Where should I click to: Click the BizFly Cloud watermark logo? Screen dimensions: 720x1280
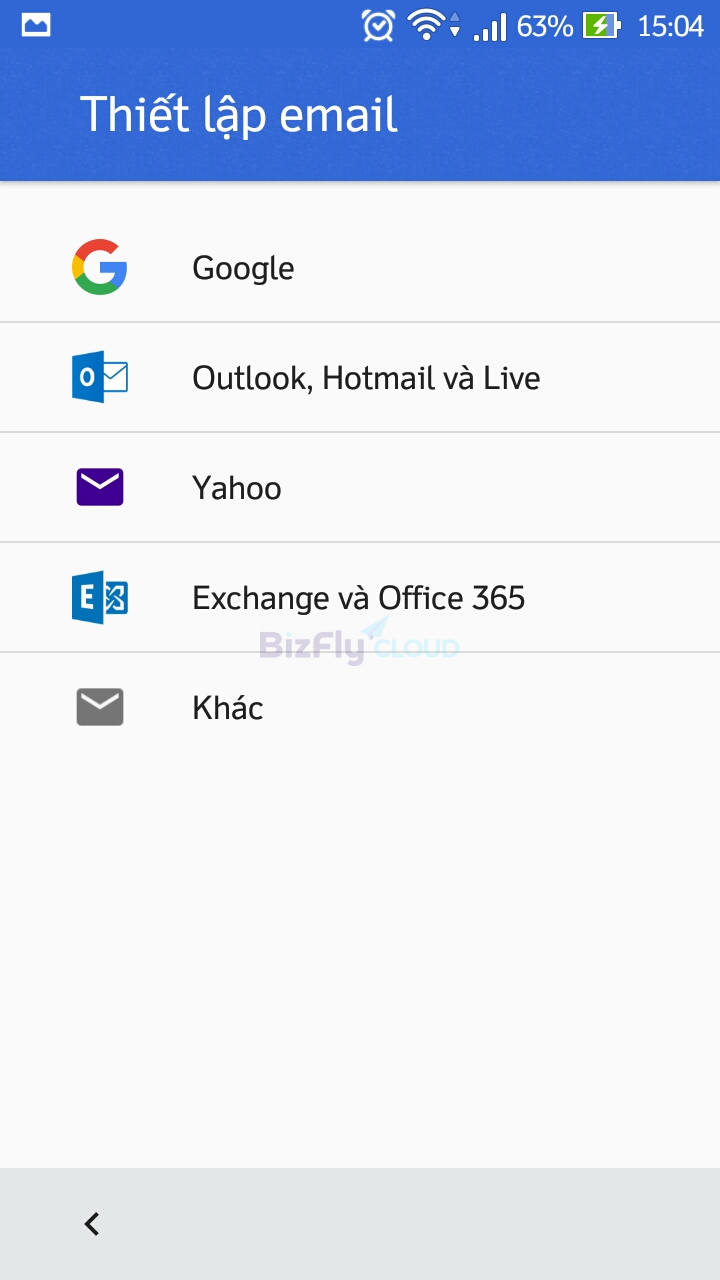pos(360,642)
